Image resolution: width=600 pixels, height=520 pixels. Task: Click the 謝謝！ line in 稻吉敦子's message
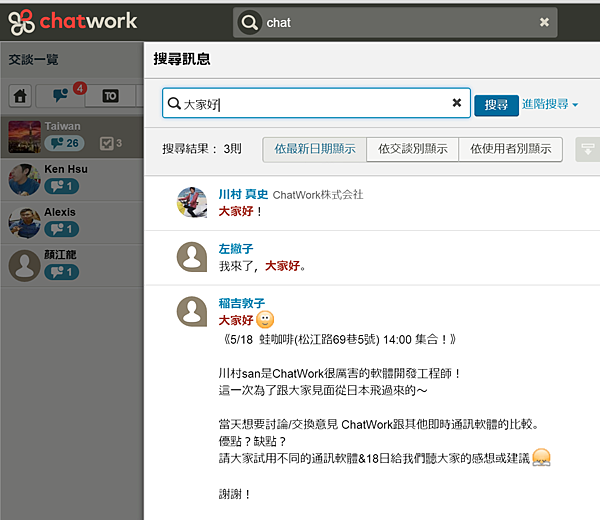(234, 494)
